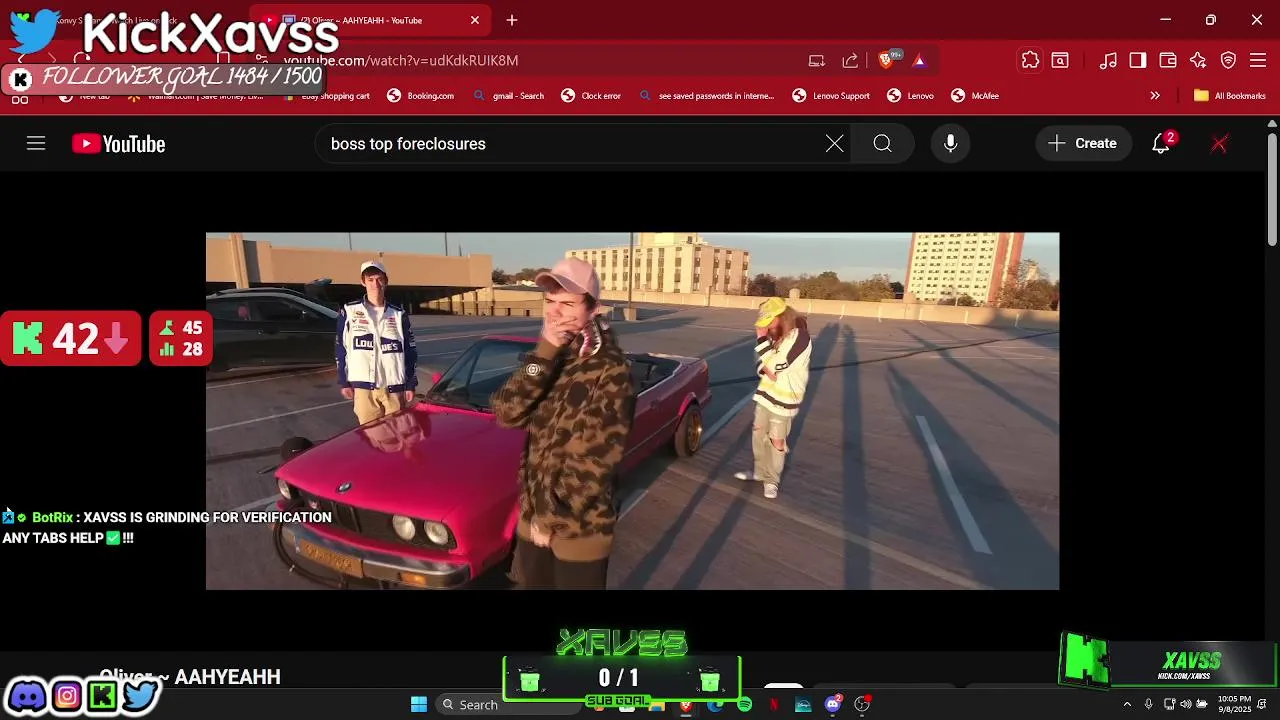Viewport: 1280px width, 720px height.
Task: Open taskbar clock showing 10:05 PM
Action: [x=1234, y=704]
